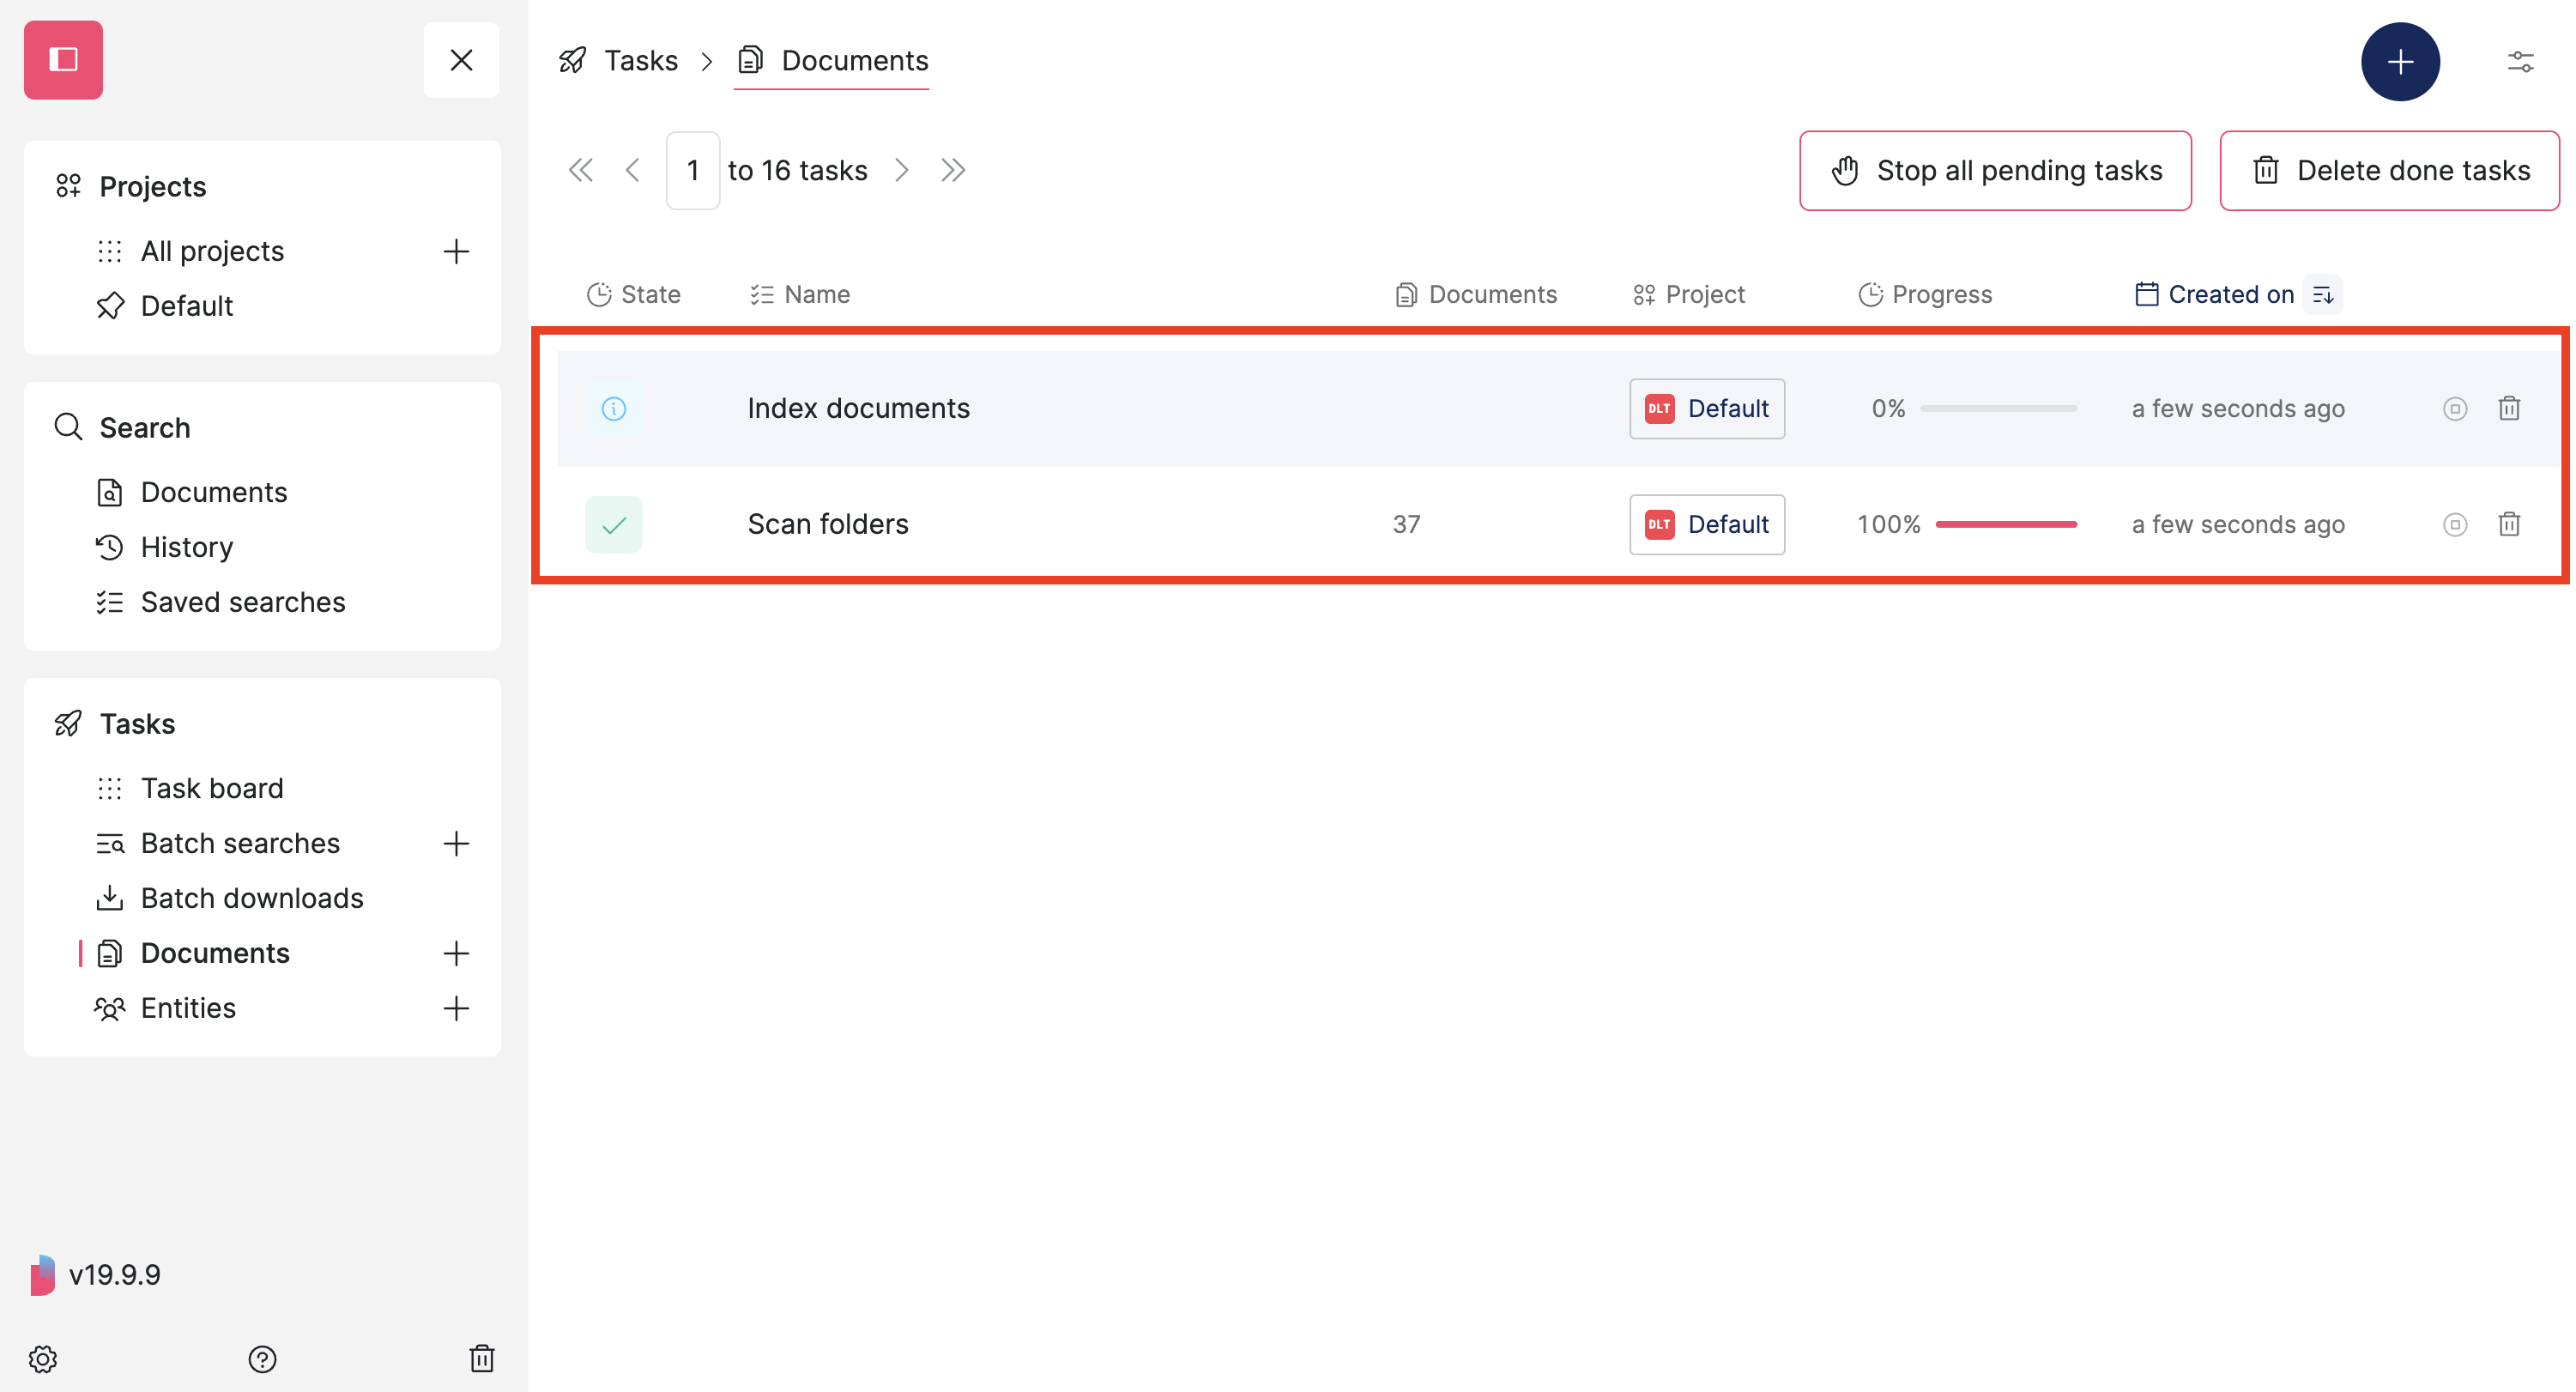
Task: Toggle the Created on sort direction
Action: [x=2324, y=293]
